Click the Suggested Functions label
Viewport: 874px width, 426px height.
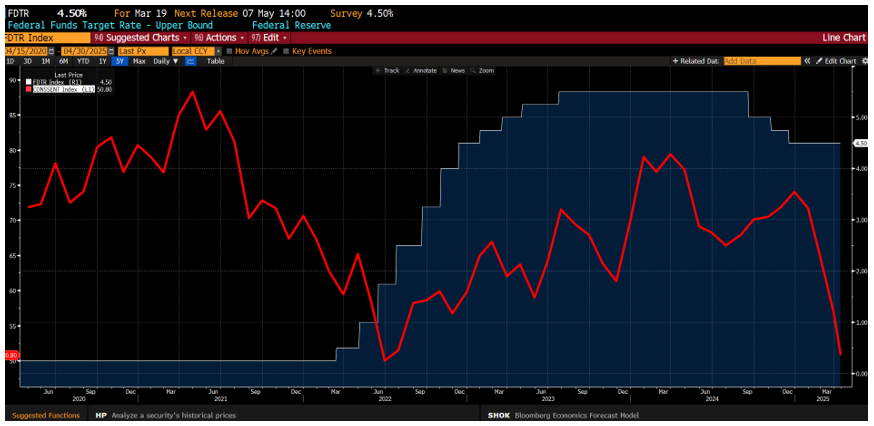click(46, 415)
